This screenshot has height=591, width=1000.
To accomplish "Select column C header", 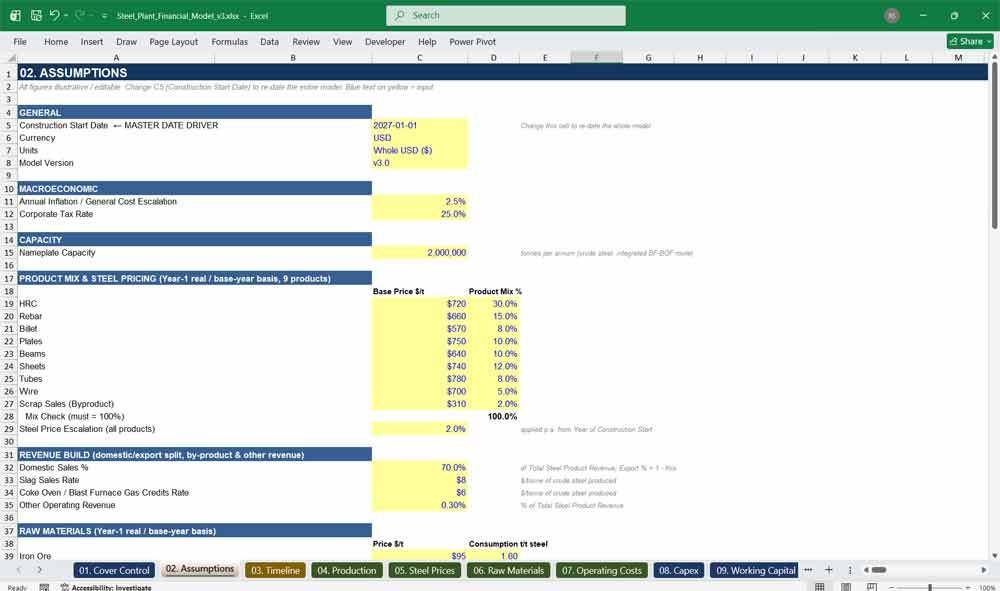I will [x=420, y=57].
